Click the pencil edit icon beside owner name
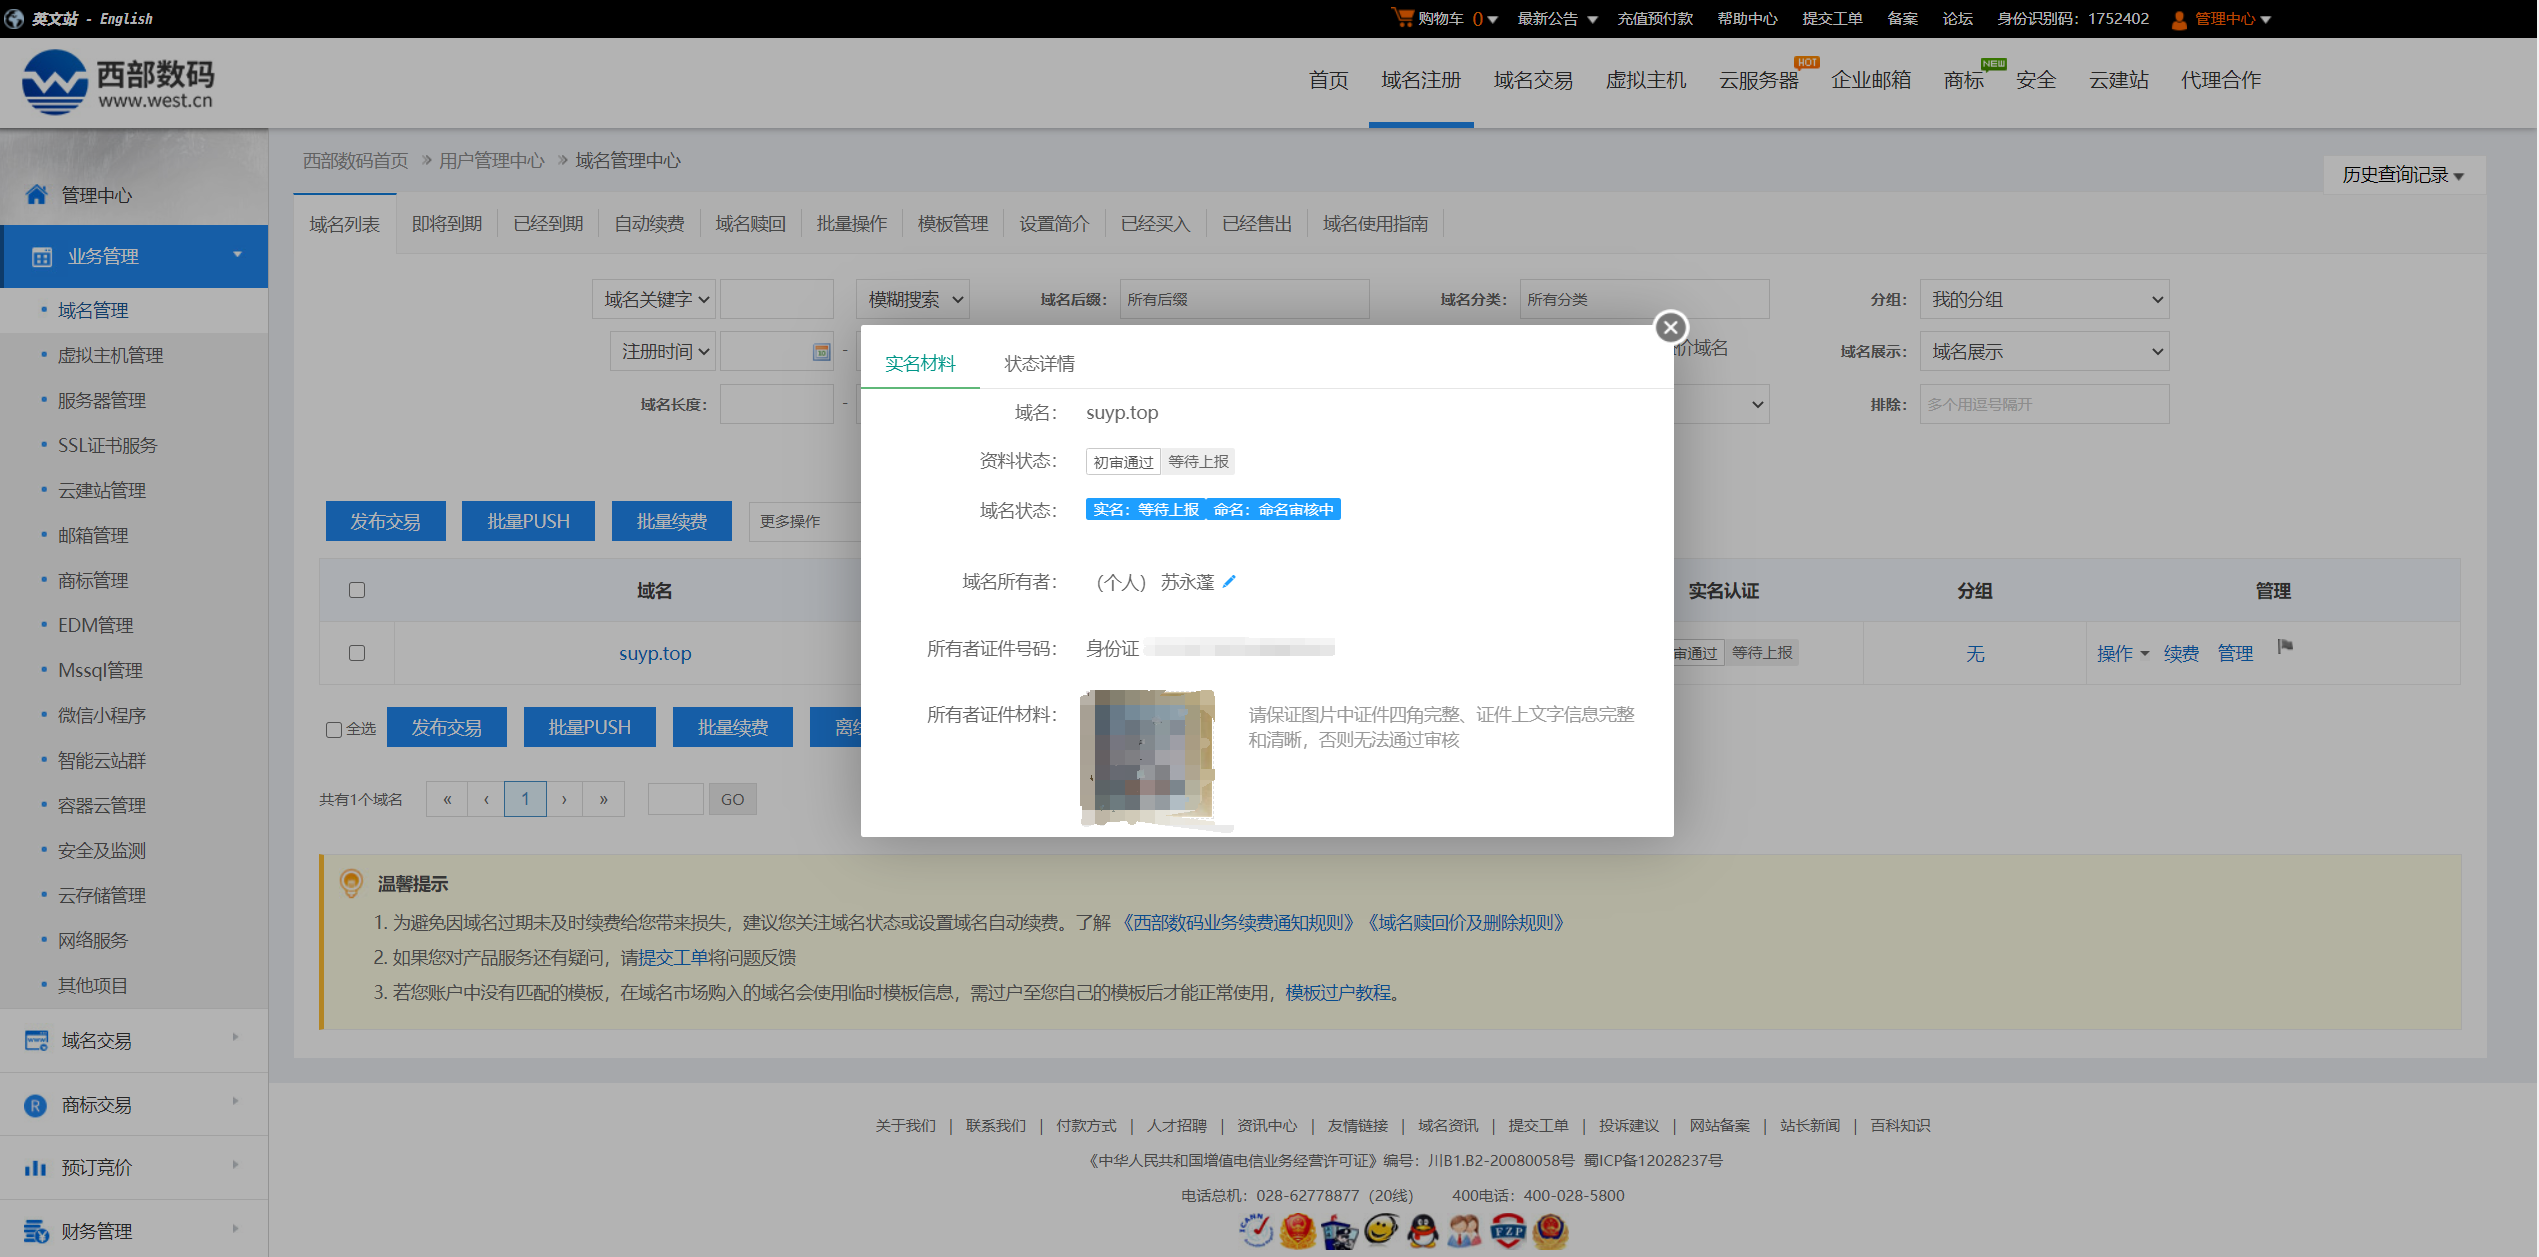Image resolution: width=2539 pixels, height=1257 pixels. click(1229, 581)
